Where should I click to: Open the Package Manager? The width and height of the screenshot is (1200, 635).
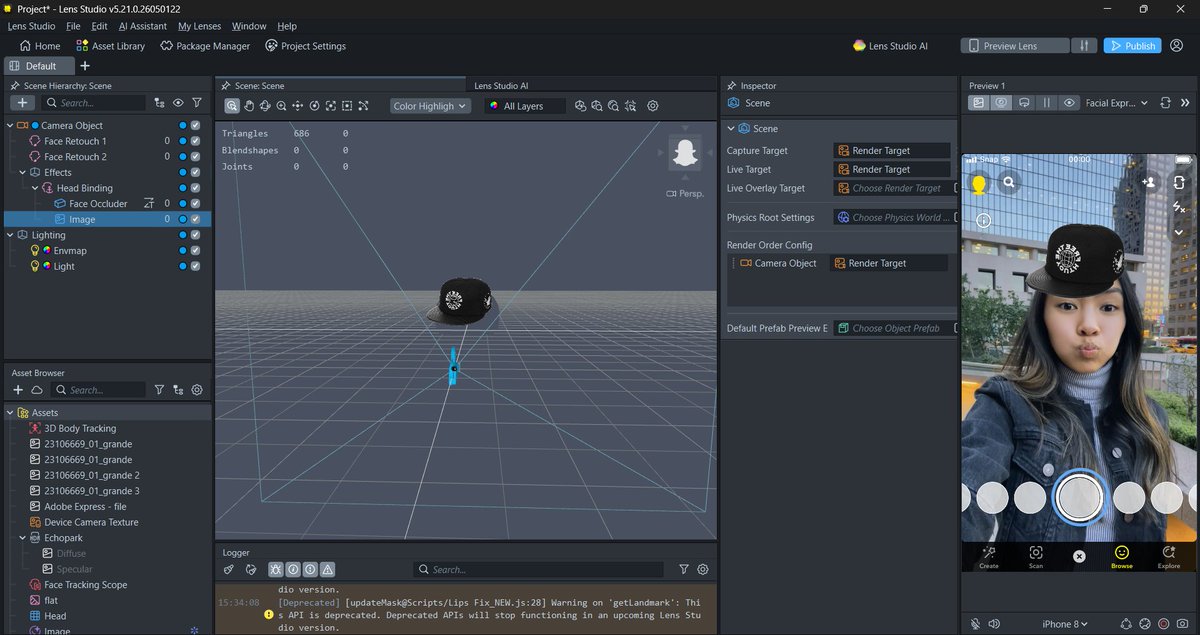tap(205, 46)
